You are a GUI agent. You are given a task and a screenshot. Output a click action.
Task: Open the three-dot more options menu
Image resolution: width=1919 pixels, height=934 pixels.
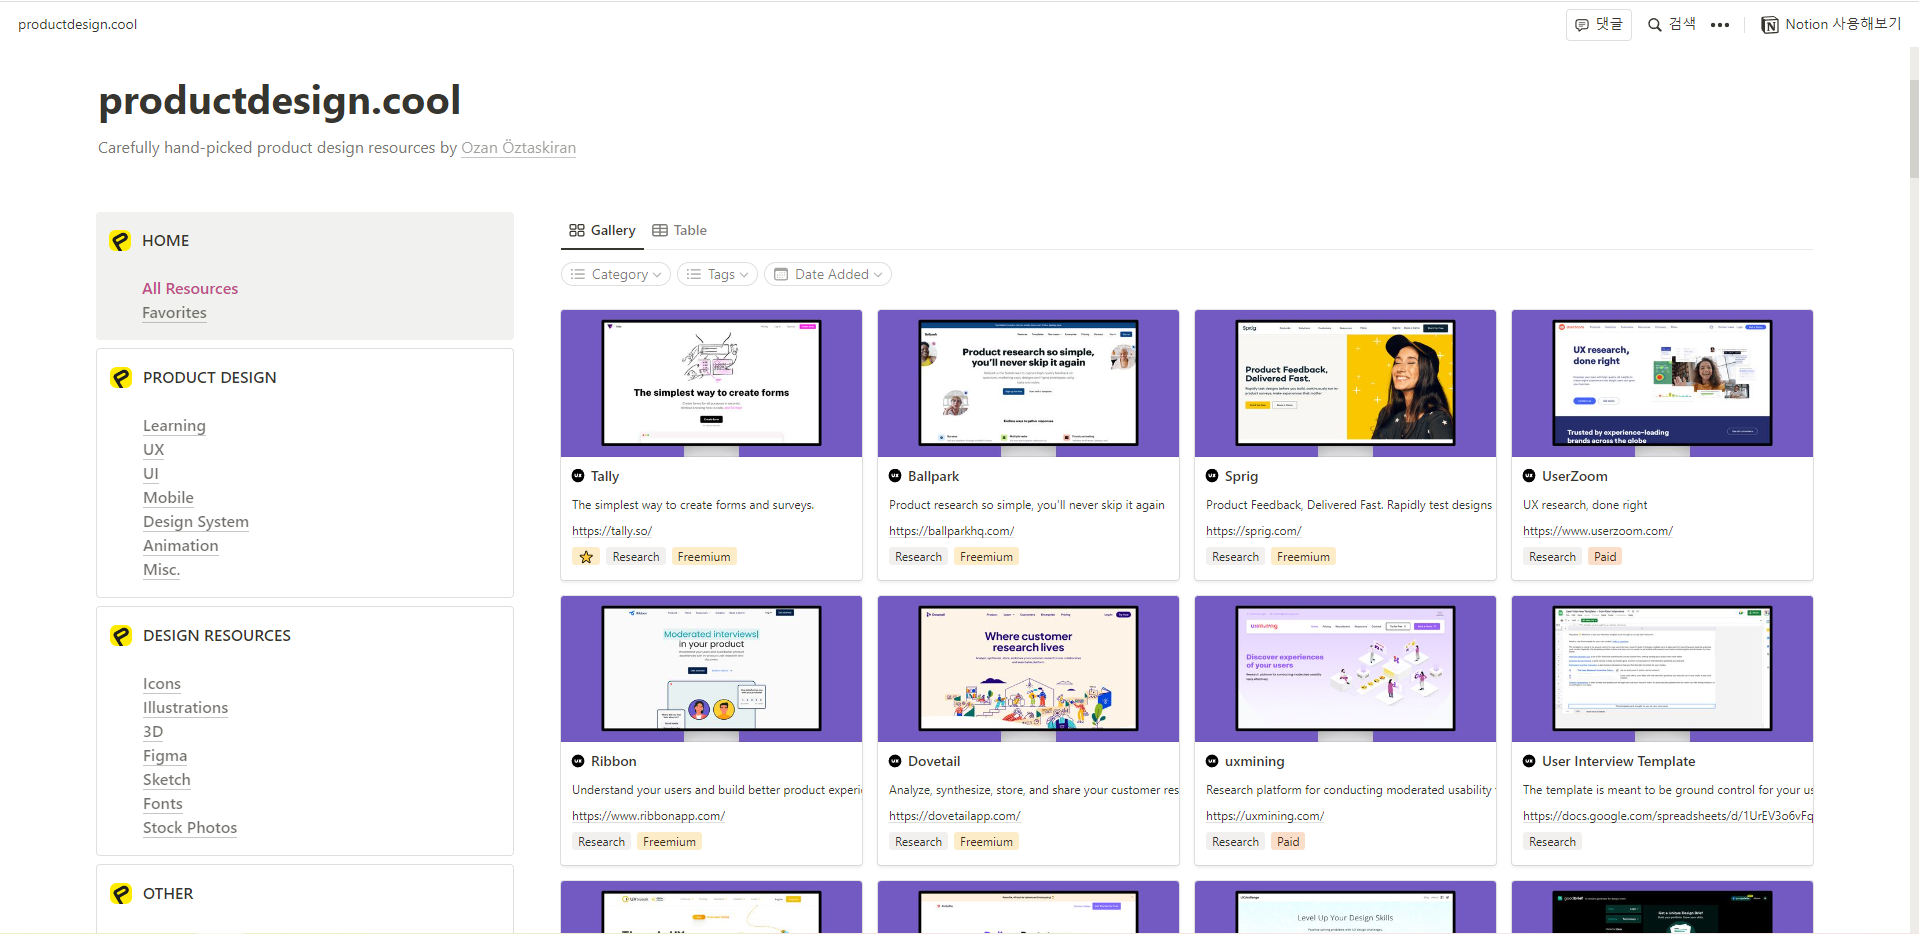[1720, 25]
